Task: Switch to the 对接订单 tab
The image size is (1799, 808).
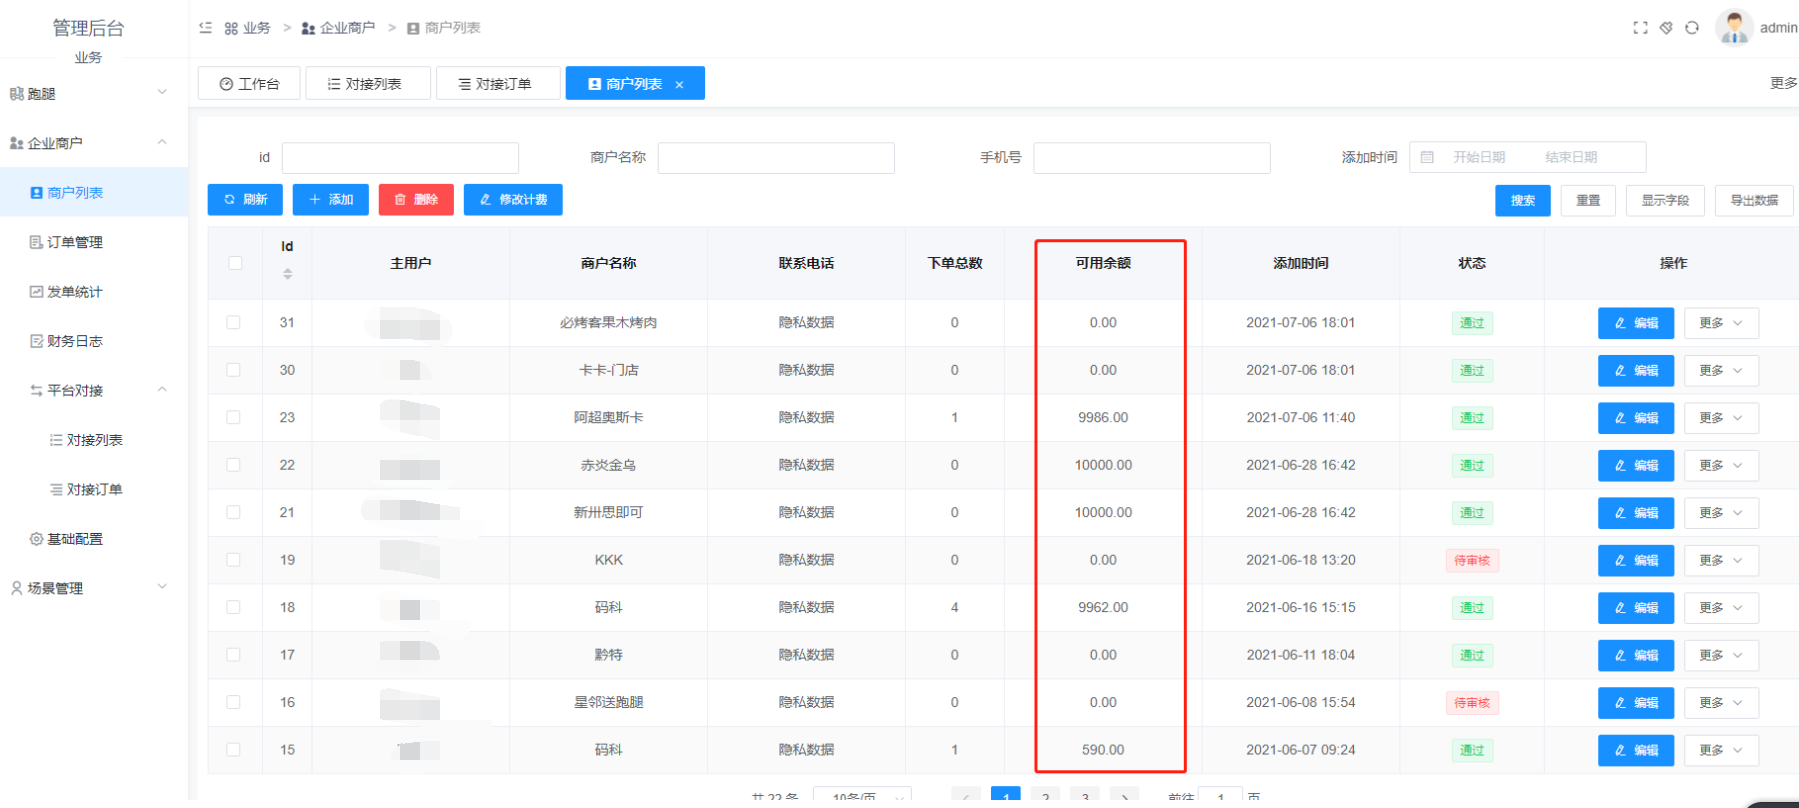Action: tap(496, 84)
